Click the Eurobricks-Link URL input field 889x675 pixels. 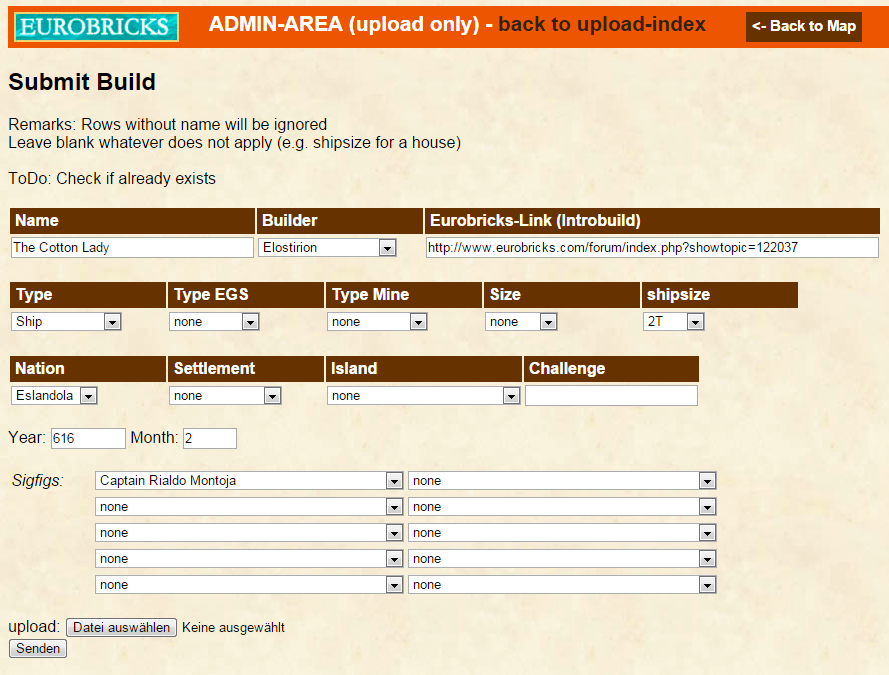[651, 247]
